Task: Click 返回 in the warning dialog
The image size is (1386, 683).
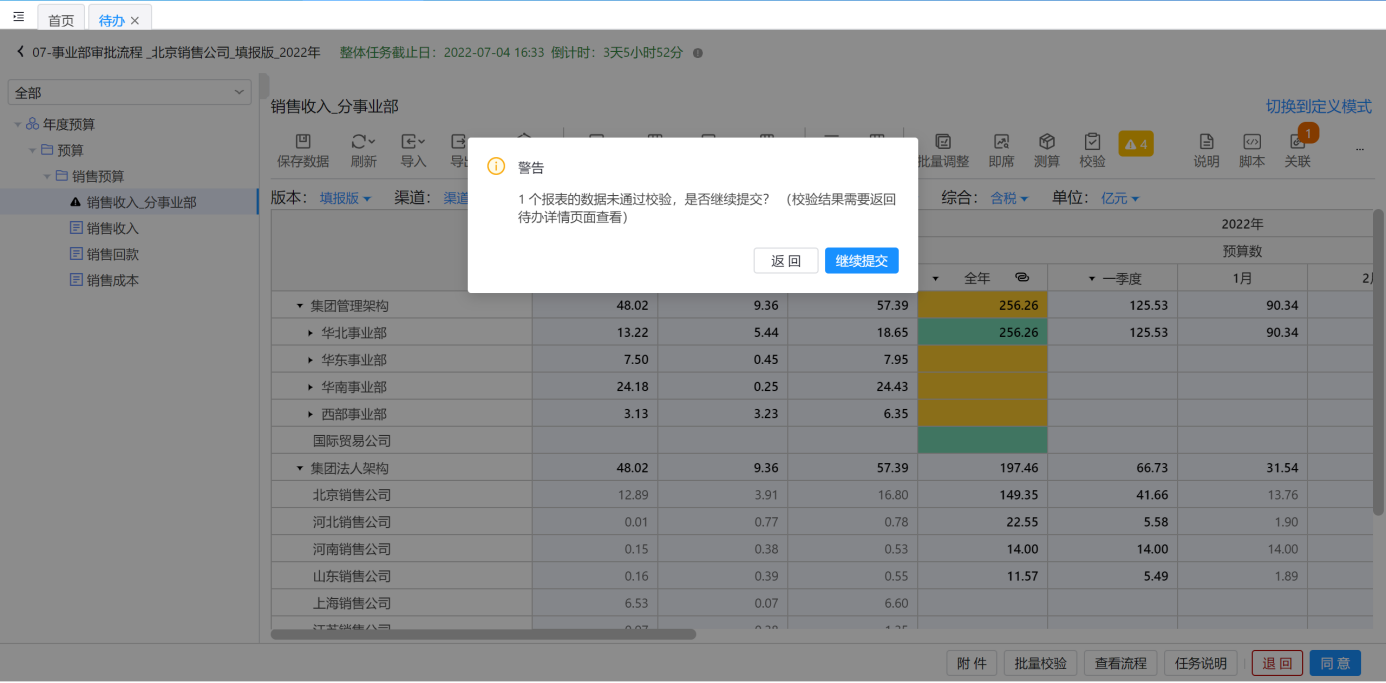Action: pyautogui.click(x=786, y=261)
